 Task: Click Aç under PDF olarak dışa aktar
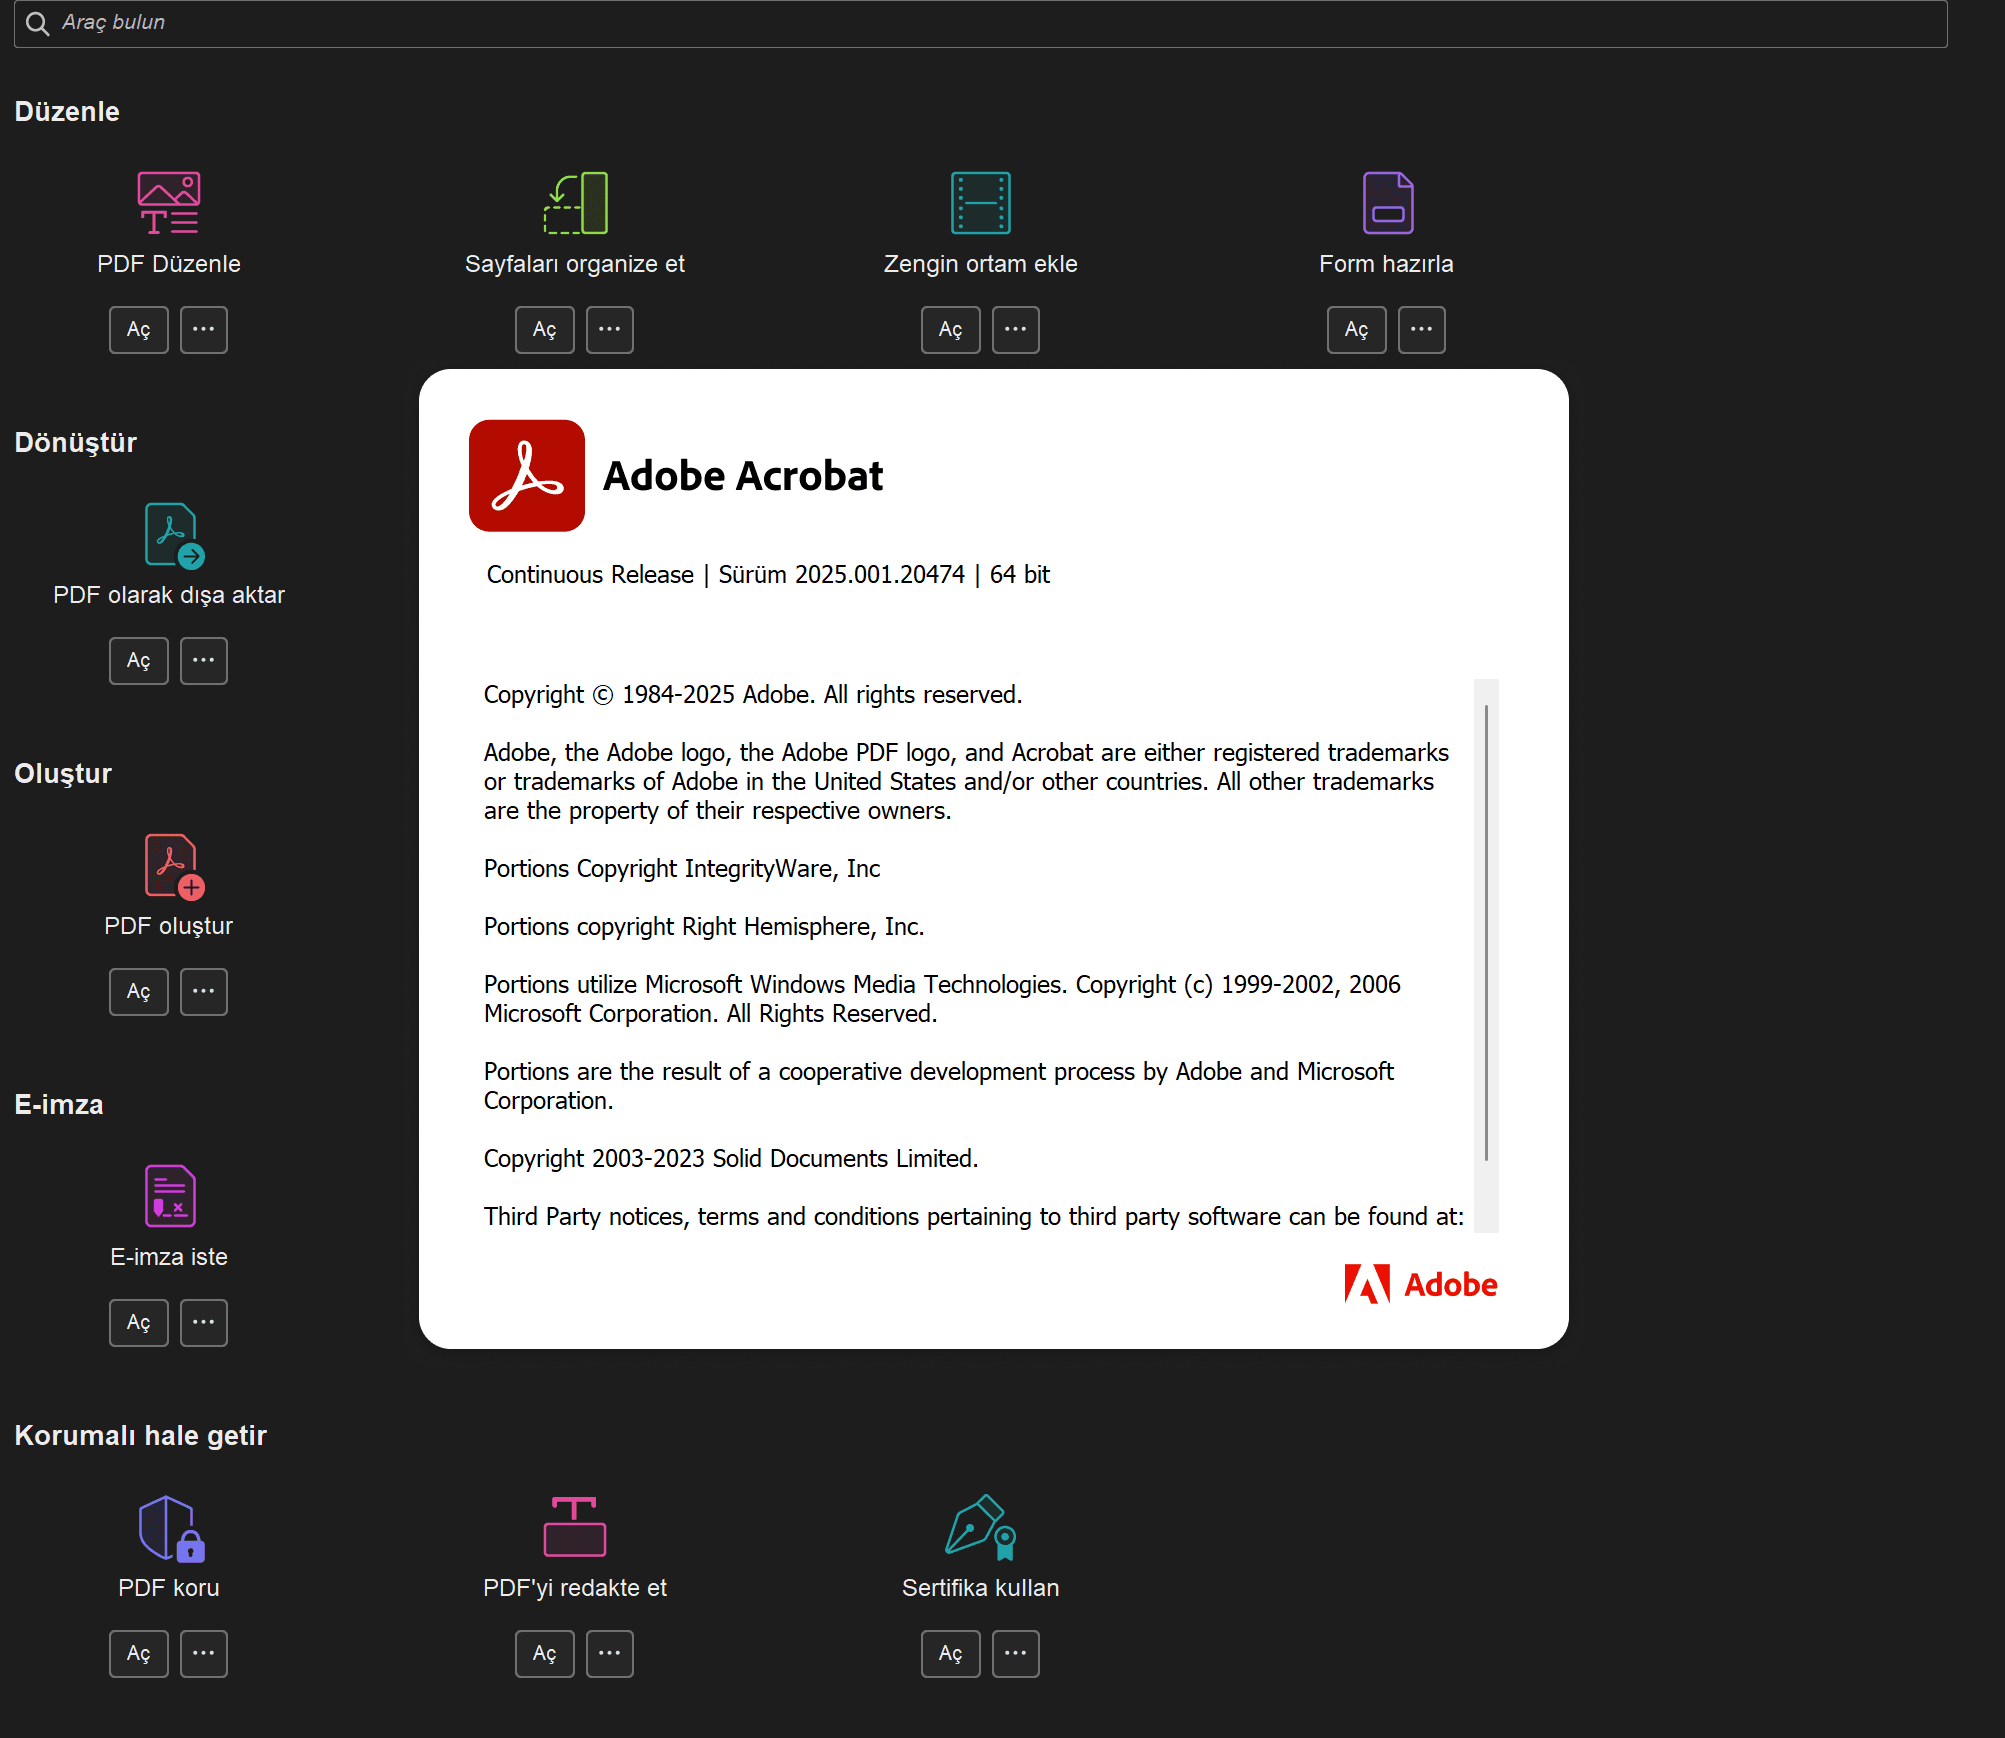[139, 661]
